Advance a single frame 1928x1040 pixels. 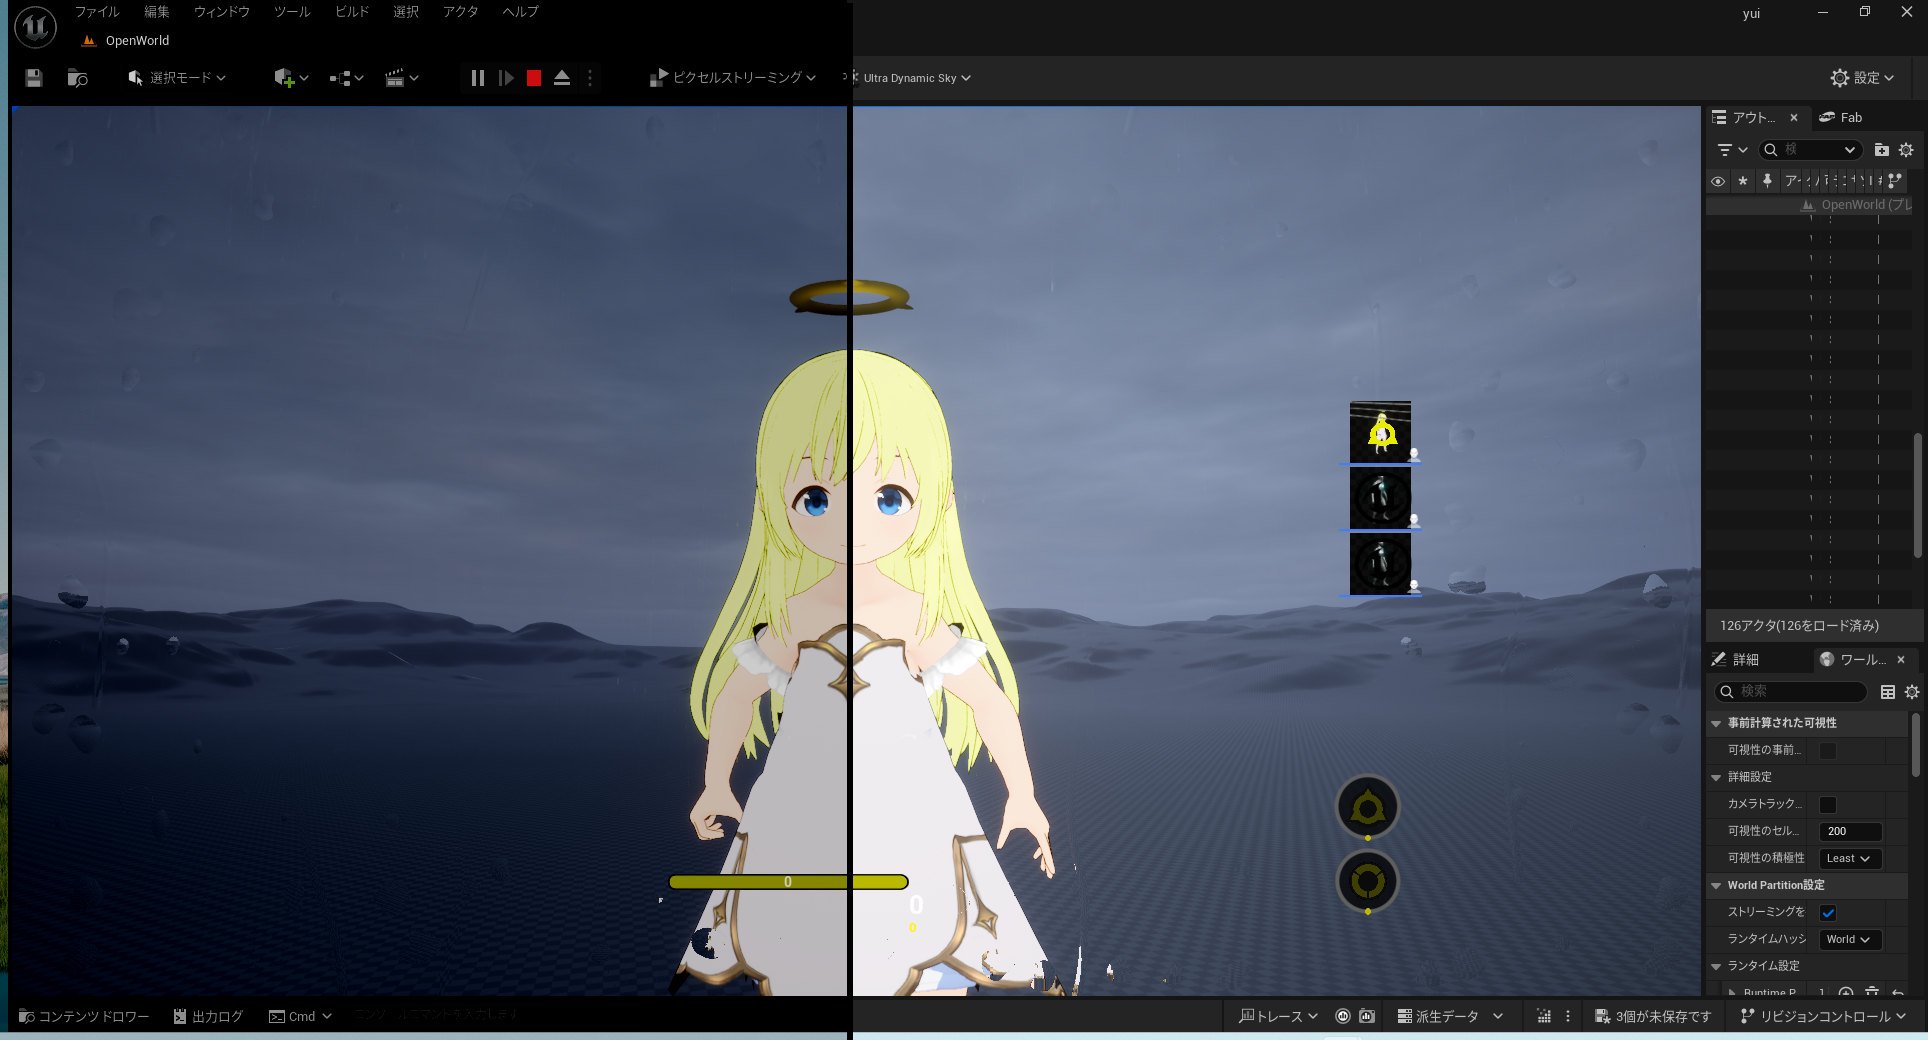click(506, 78)
